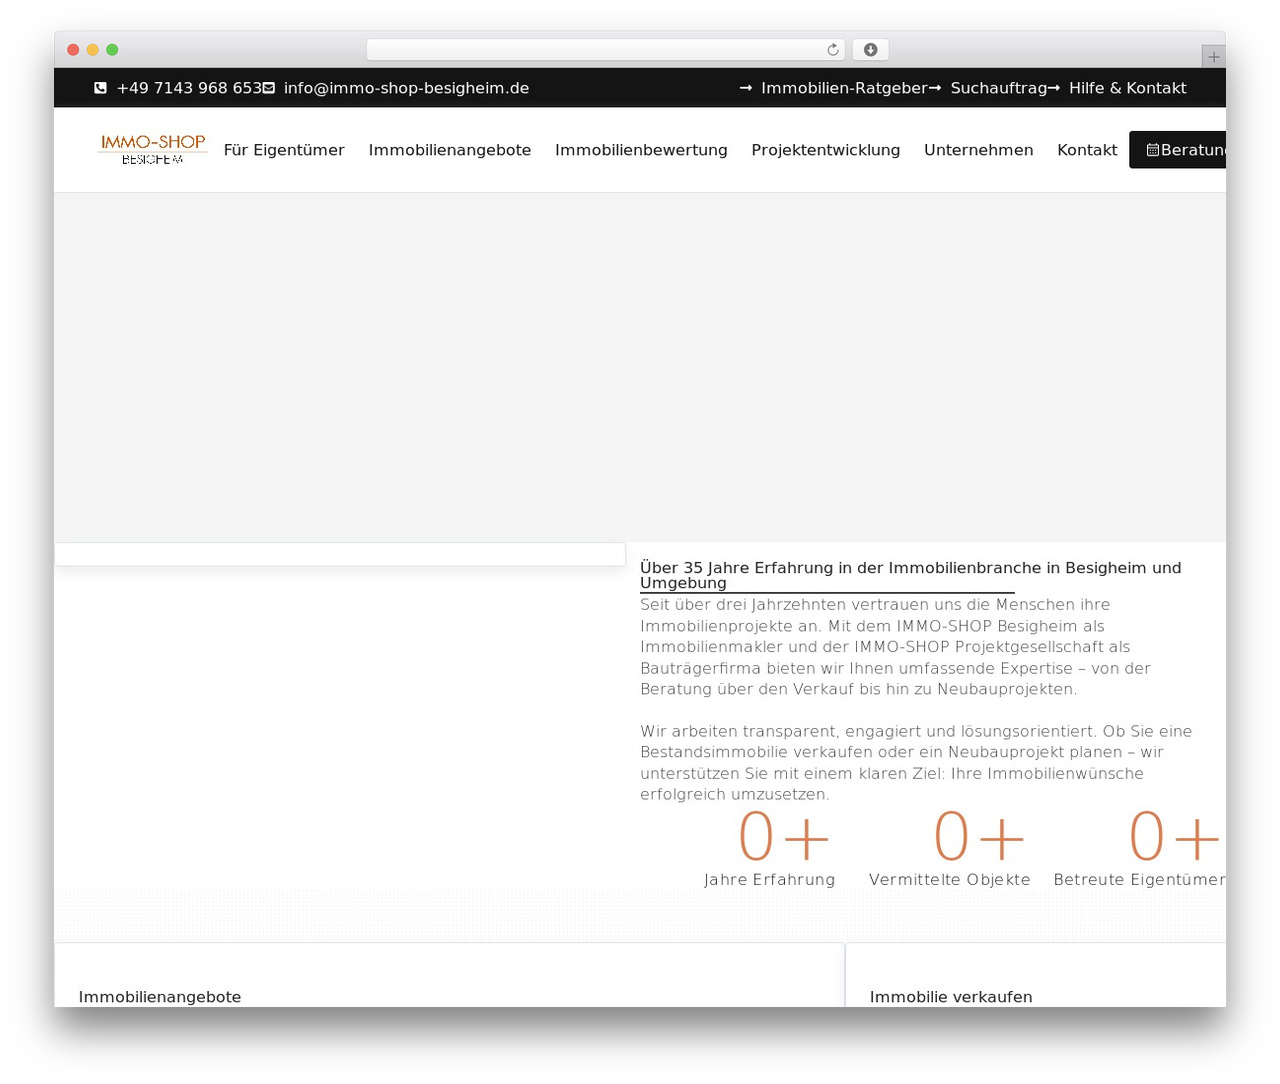Image resolution: width=1280 pixels, height=1084 pixels.
Task: Click the arrow before Hilfe & Kontakt
Action: pyautogui.click(x=1054, y=88)
